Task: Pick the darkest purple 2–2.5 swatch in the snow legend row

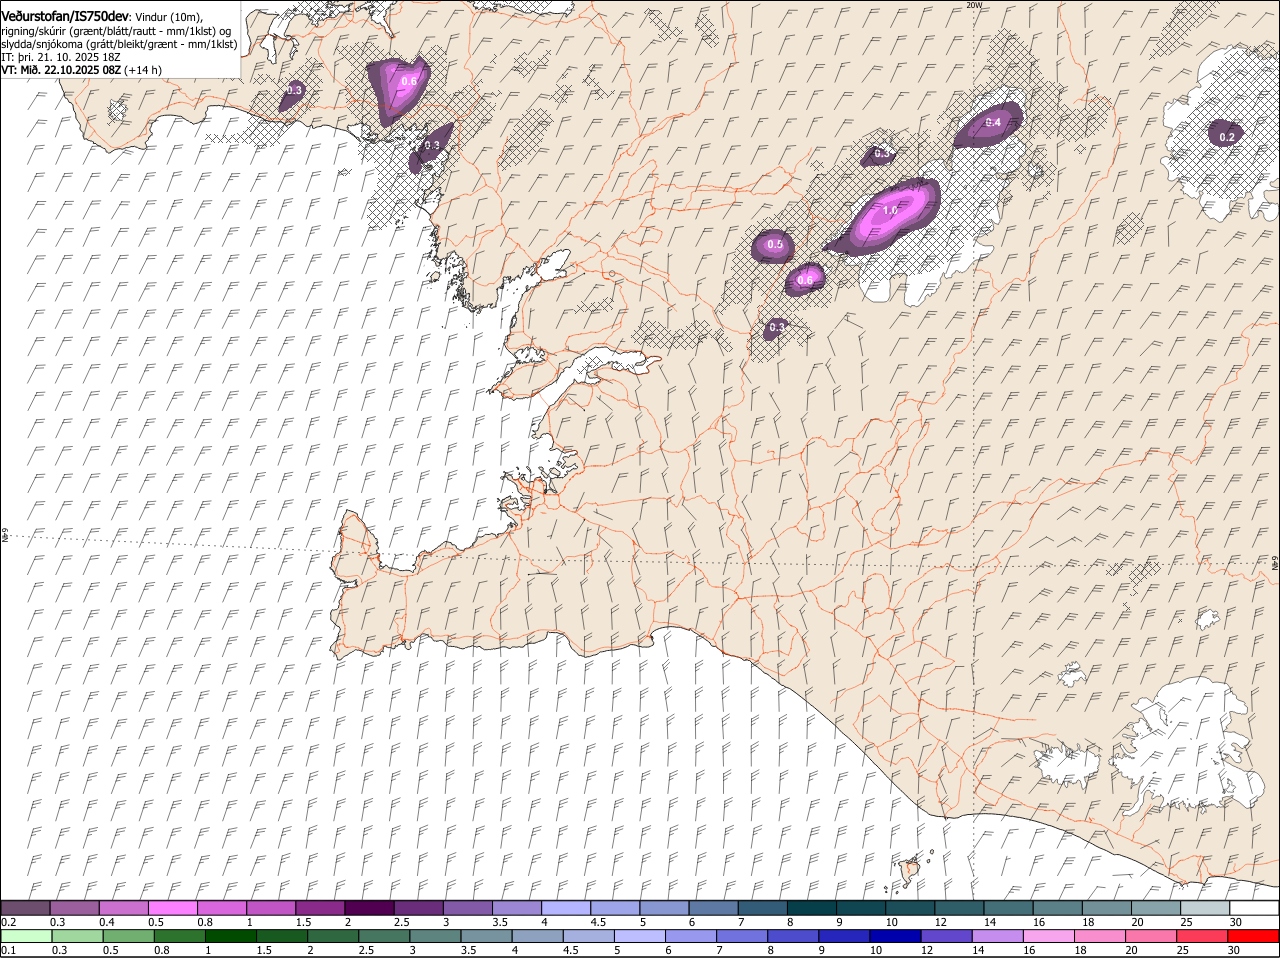Action: [x=368, y=908]
